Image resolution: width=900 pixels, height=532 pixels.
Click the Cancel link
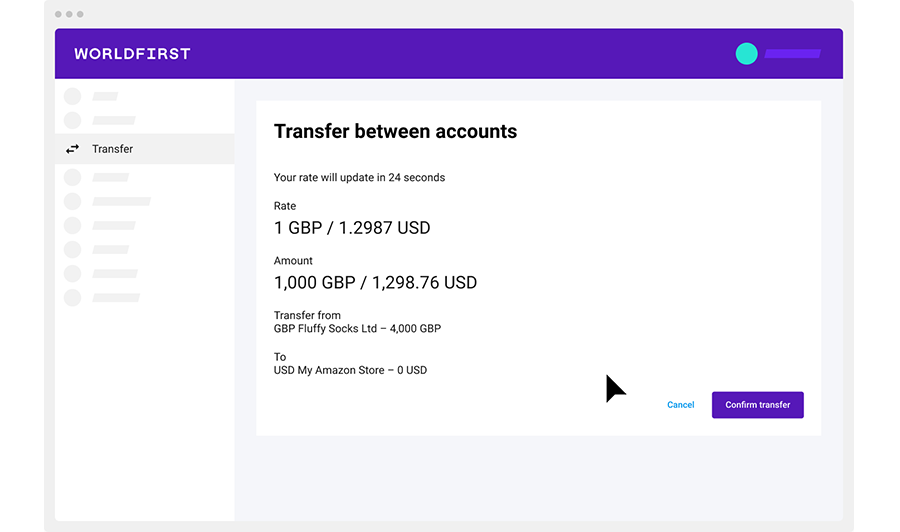point(681,405)
